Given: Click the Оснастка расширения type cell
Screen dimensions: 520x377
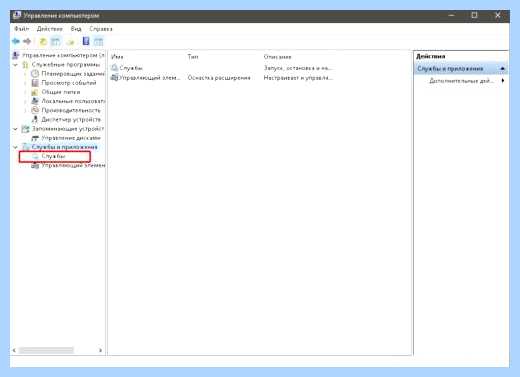Looking at the screenshot, I should 219,78.
